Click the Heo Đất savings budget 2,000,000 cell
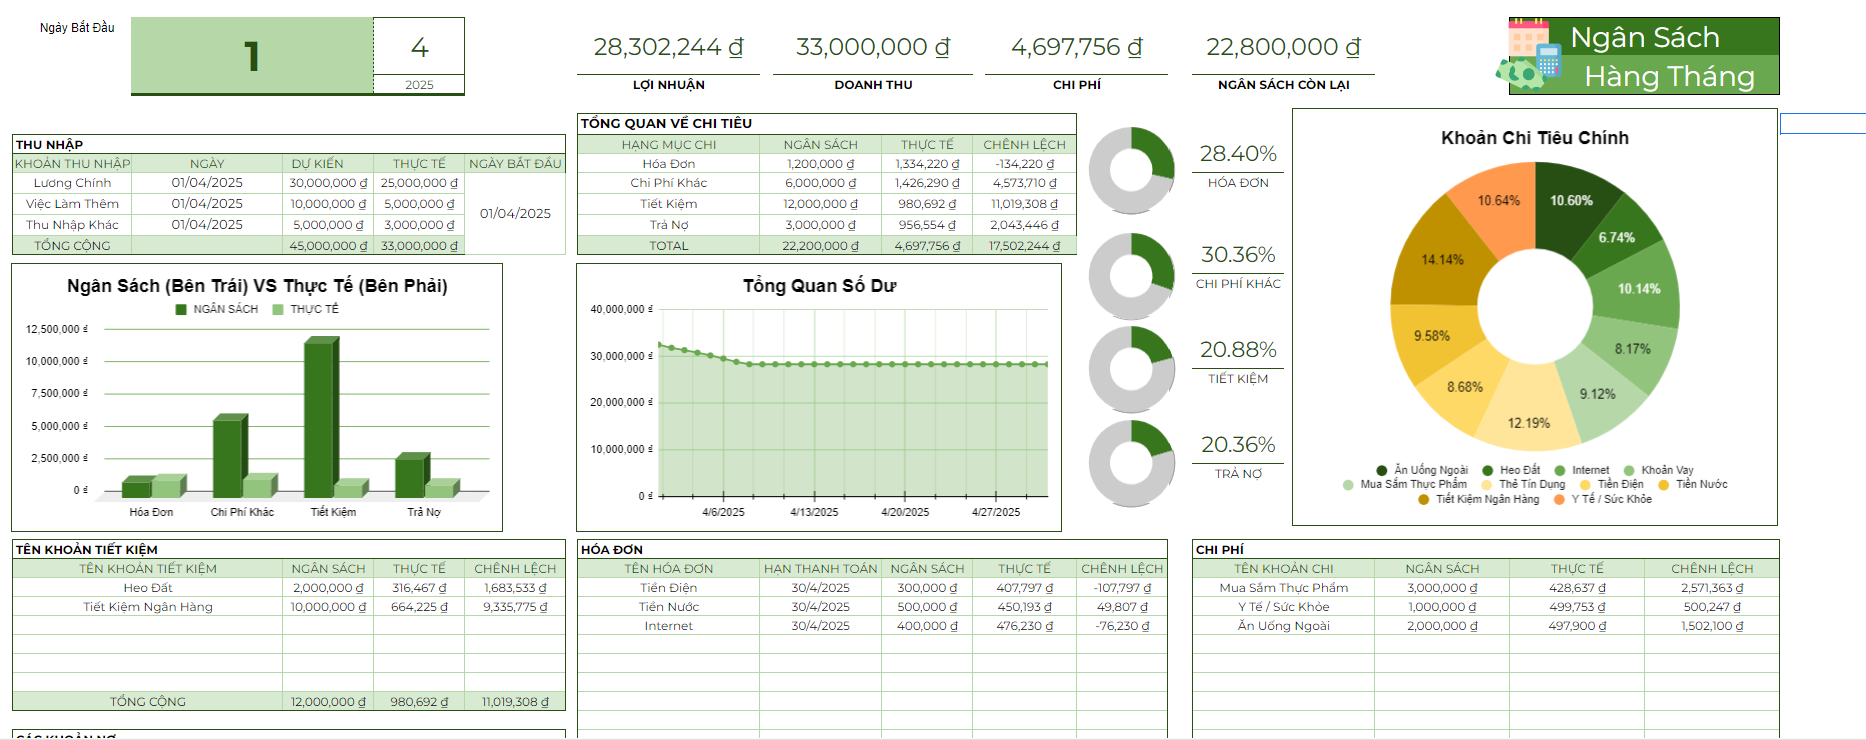This screenshot has height=740, width=1866. click(x=328, y=588)
